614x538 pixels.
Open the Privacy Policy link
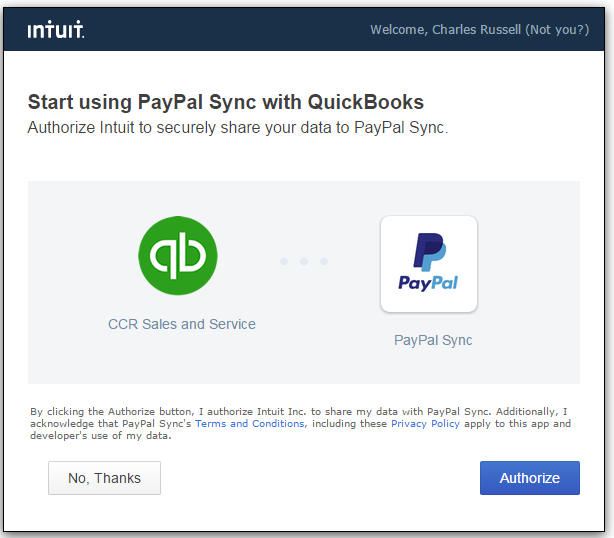click(x=425, y=424)
